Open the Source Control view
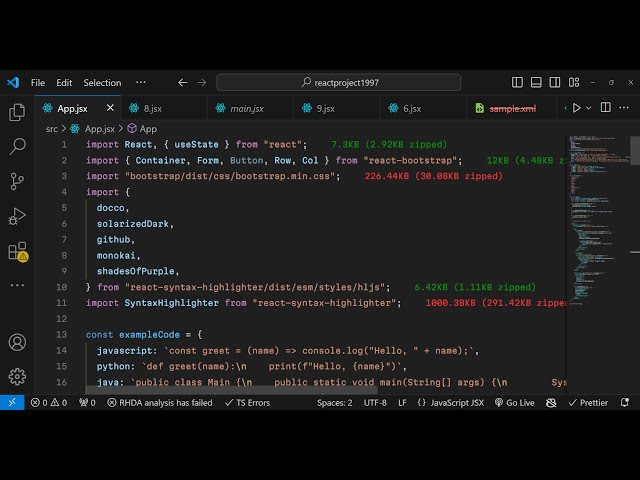 [17, 181]
